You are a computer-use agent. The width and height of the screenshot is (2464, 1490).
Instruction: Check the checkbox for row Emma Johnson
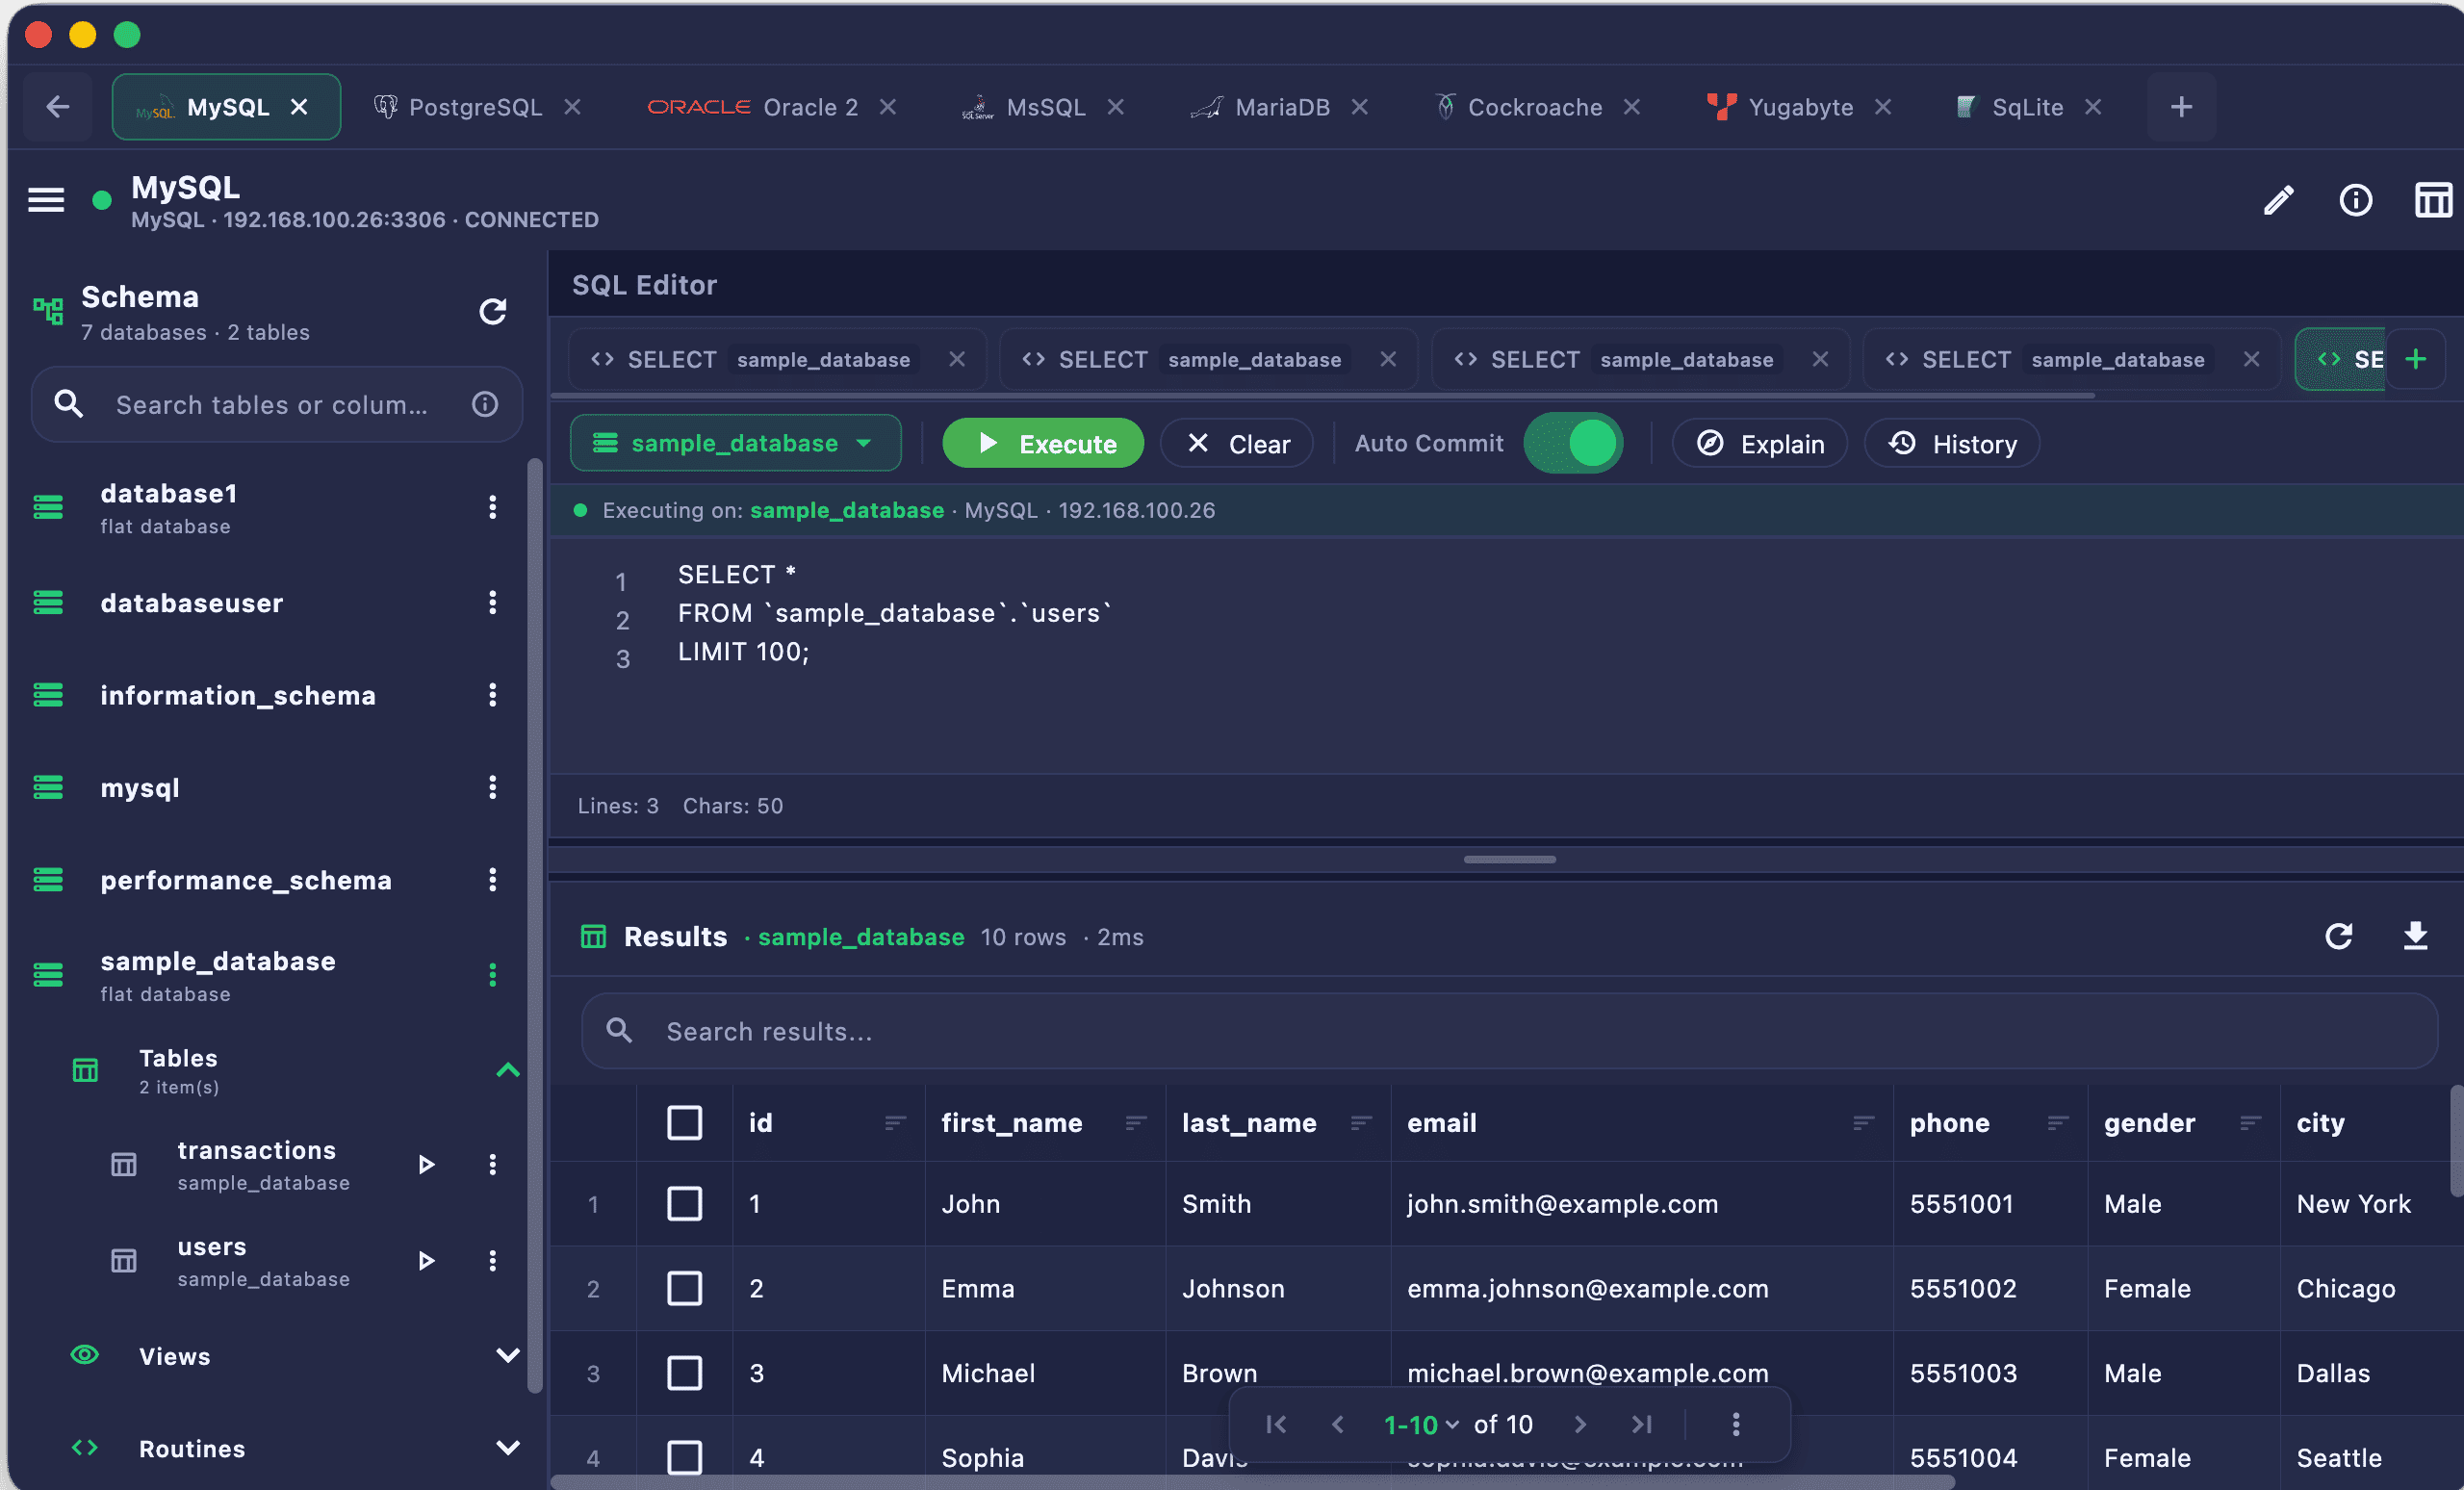point(684,1288)
